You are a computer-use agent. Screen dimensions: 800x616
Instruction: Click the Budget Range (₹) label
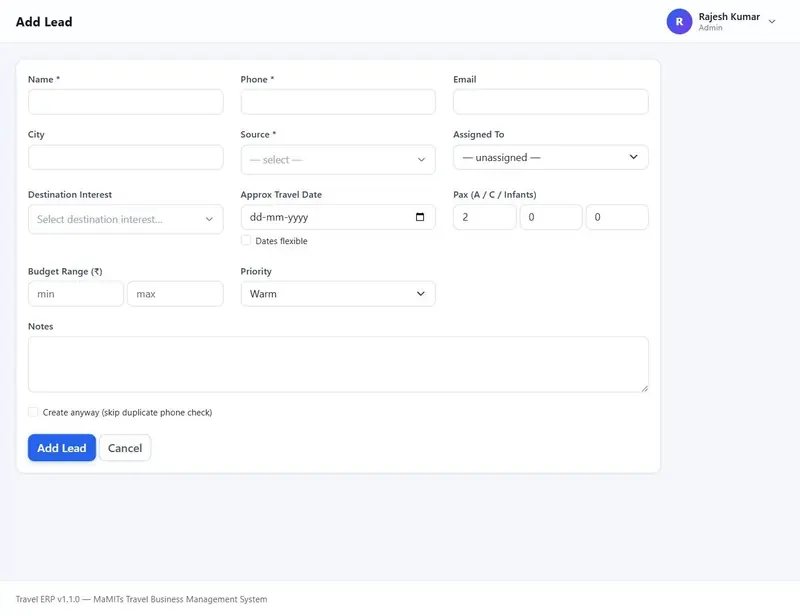(65, 272)
